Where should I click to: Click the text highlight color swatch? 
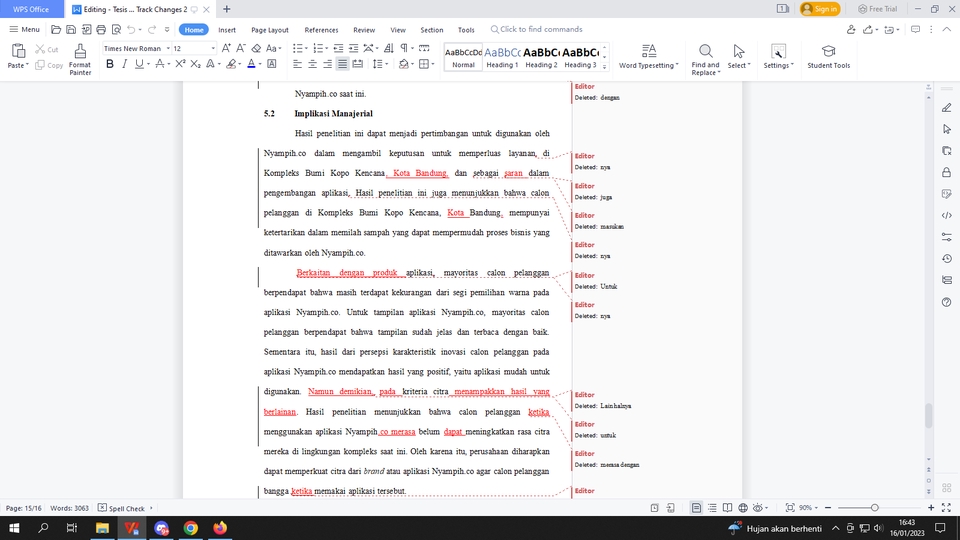pos(231,64)
